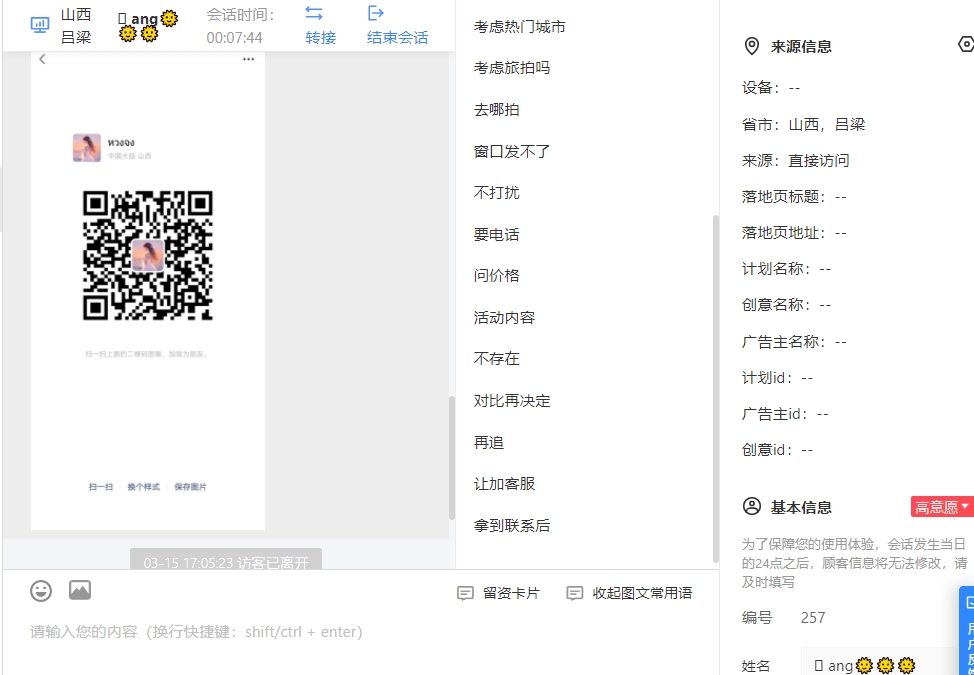Click 保存图片 in the QR image

190,487
